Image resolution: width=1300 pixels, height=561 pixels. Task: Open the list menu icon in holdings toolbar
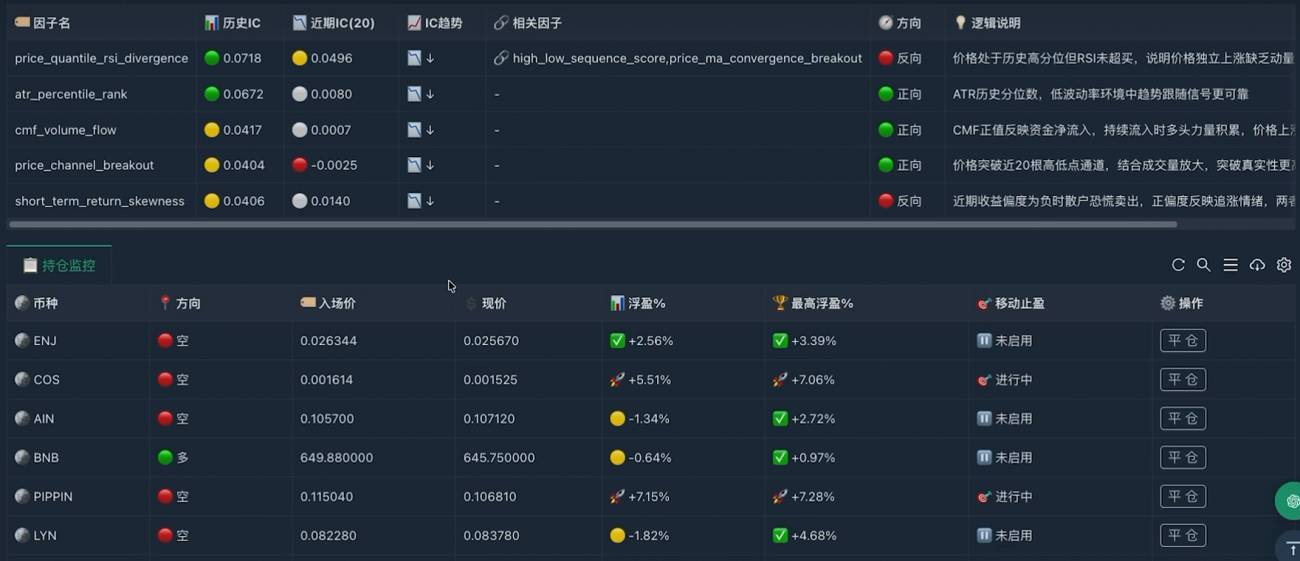click(x=1231, y=265)
